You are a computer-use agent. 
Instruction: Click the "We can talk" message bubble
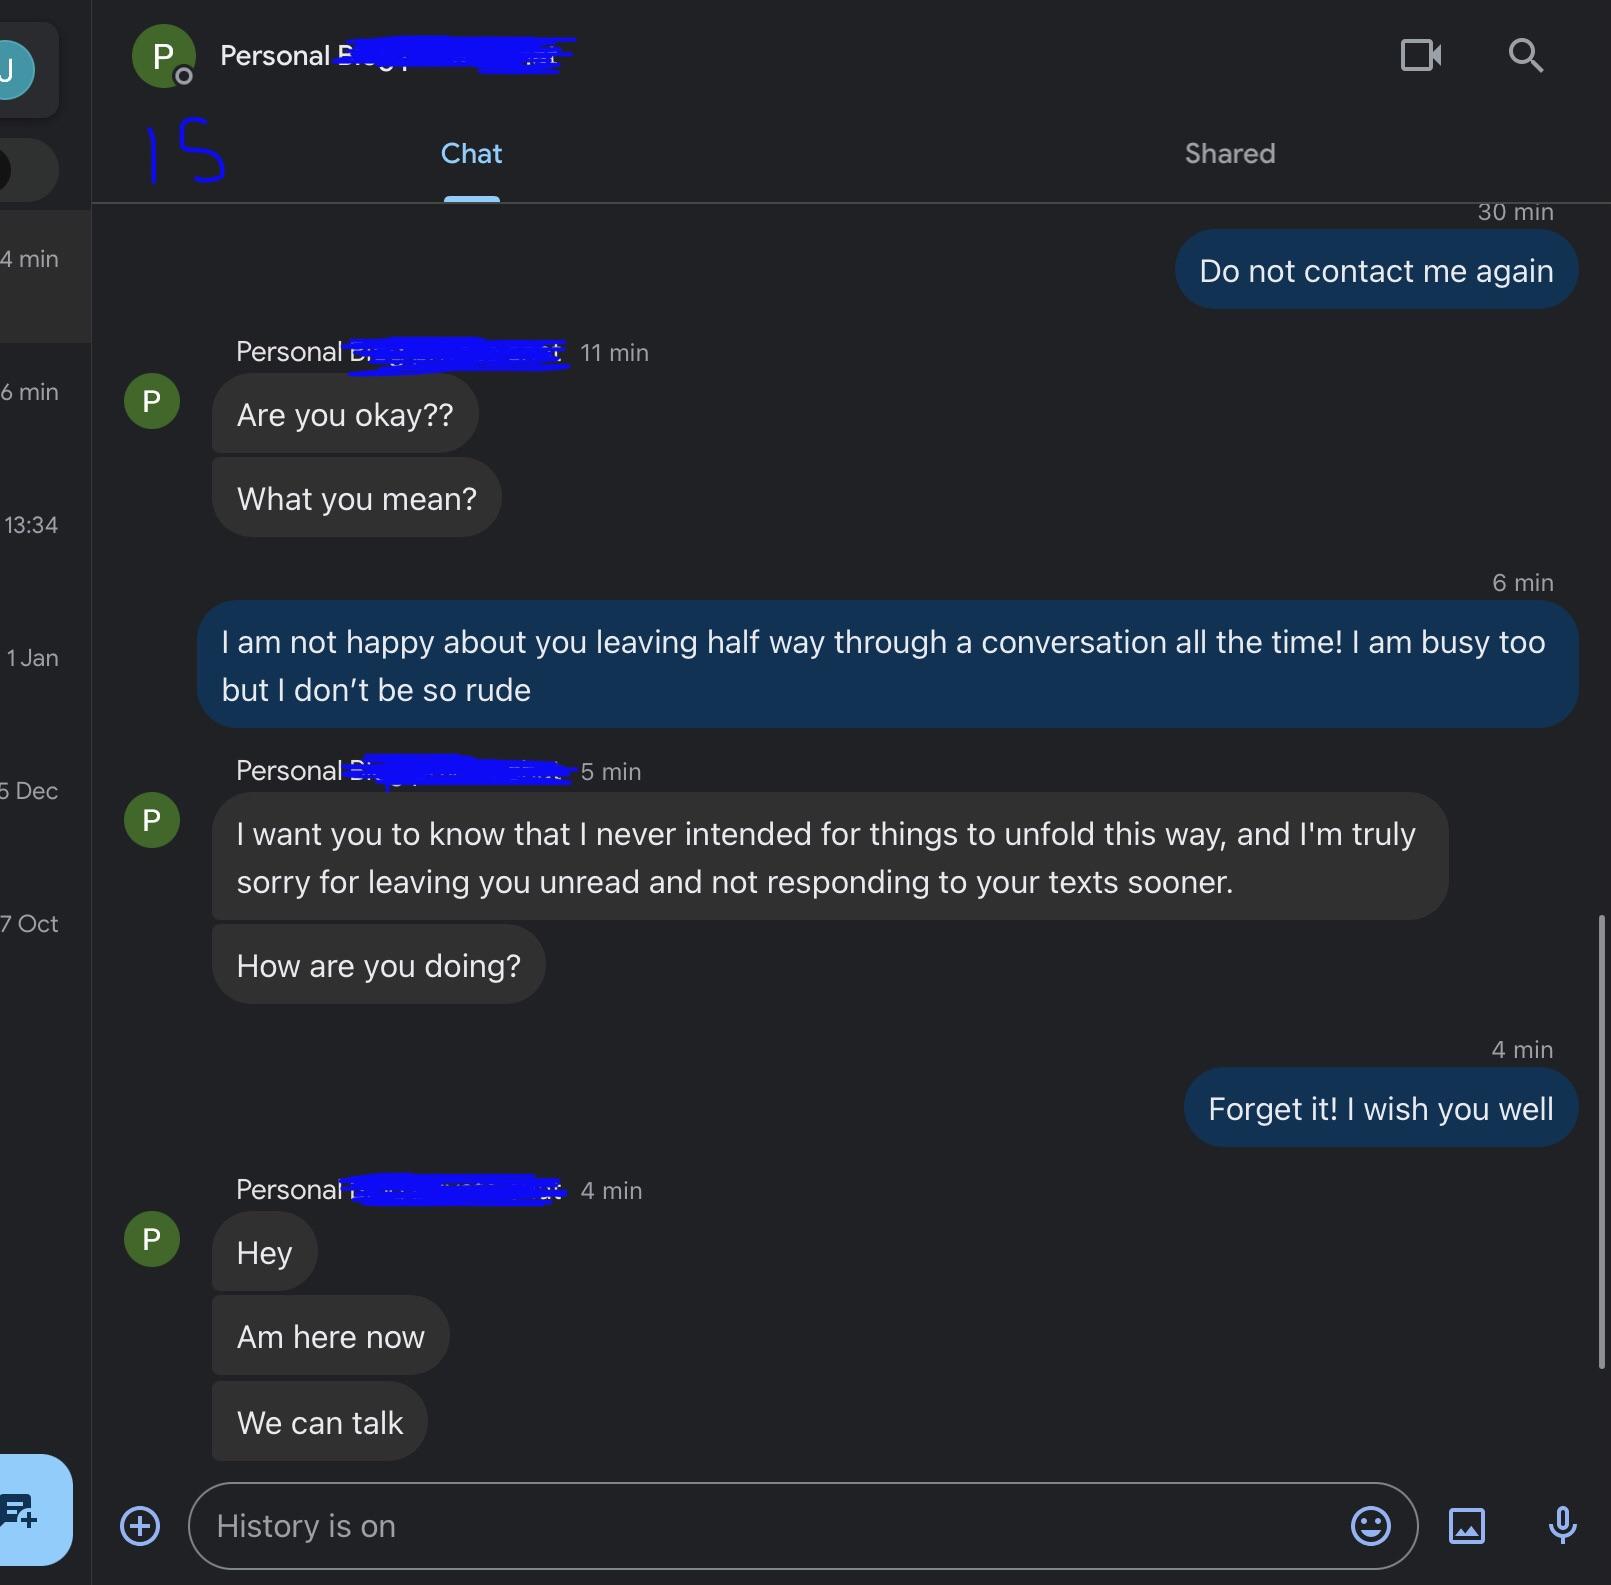pyautogui.click(x=320, y=1422)
